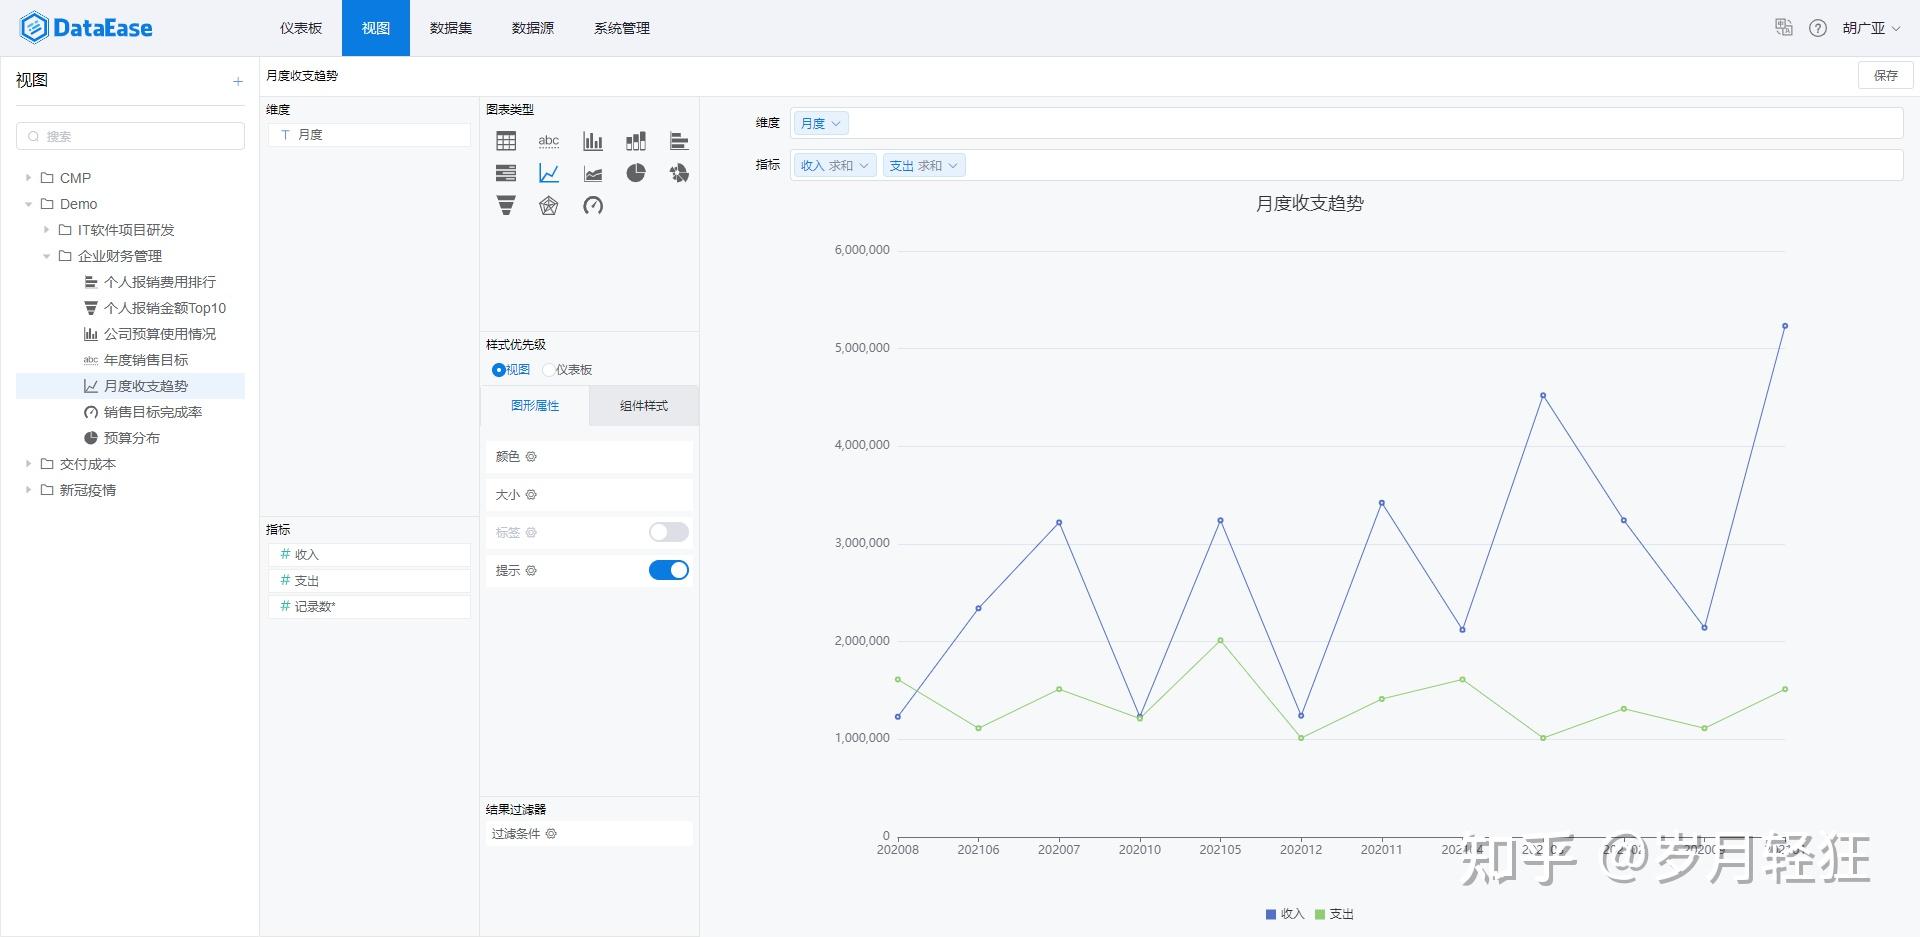Choose the horizontal bar chart type

coord(679,141)
